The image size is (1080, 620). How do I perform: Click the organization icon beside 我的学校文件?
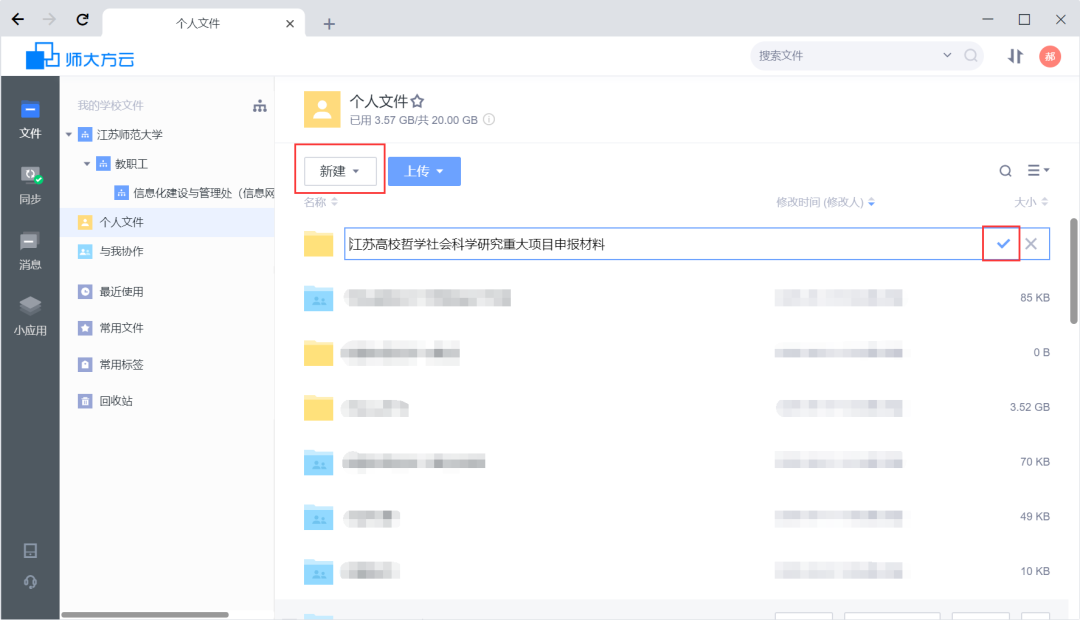259,104
